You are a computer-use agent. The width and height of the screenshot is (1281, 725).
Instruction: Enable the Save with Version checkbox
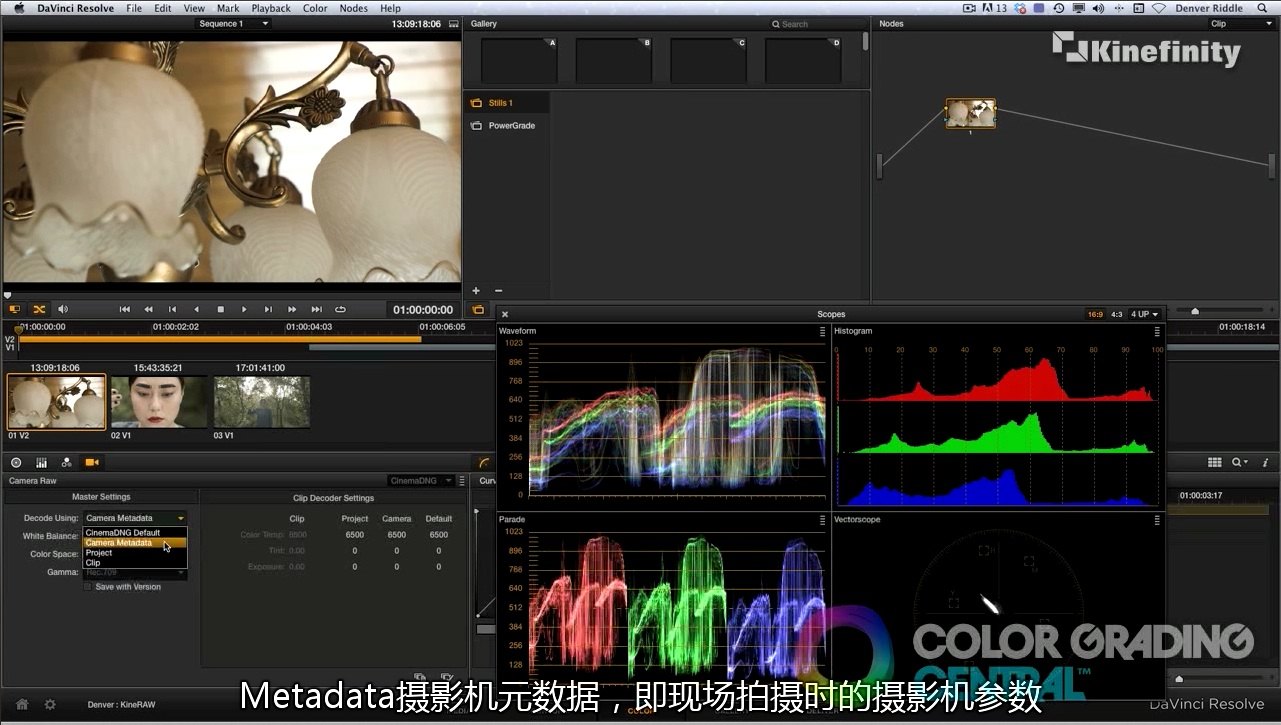click(88, 587)
